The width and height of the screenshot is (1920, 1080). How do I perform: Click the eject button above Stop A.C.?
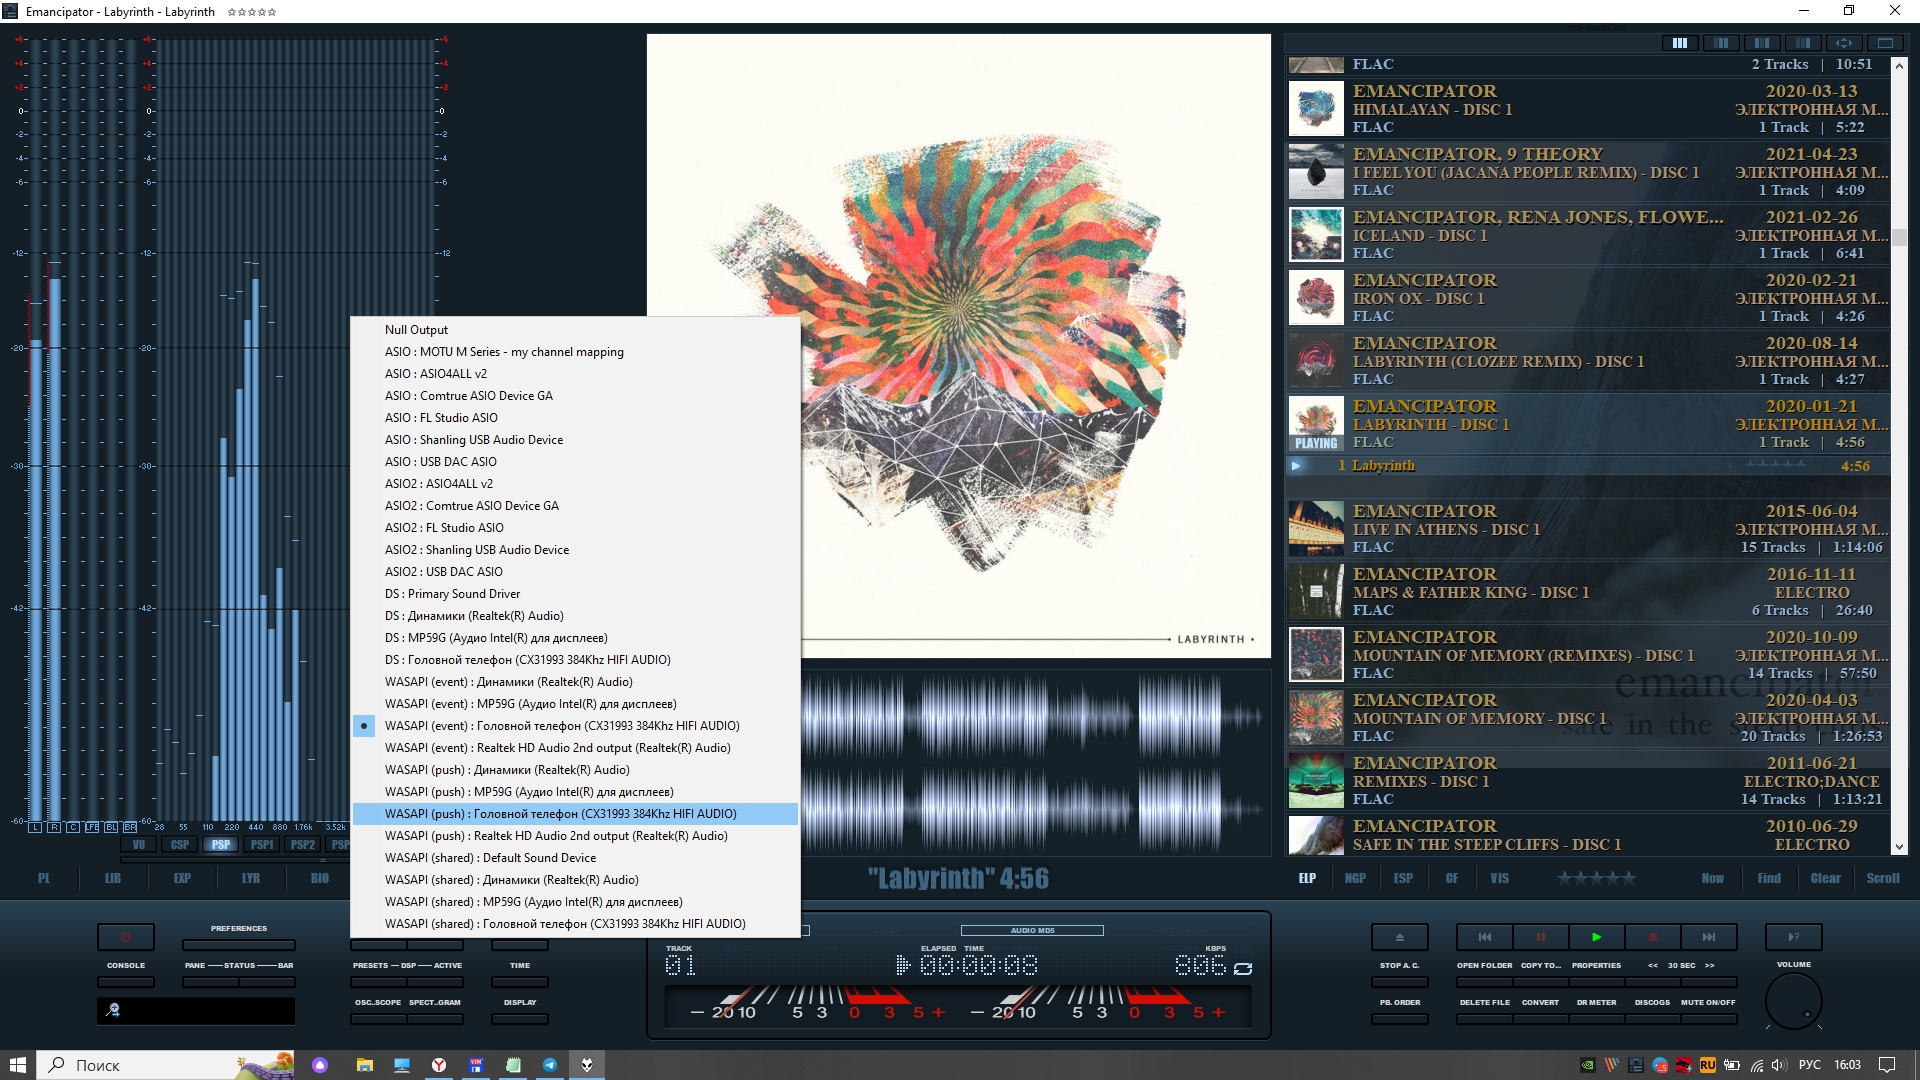click(x=1399, y=937)
